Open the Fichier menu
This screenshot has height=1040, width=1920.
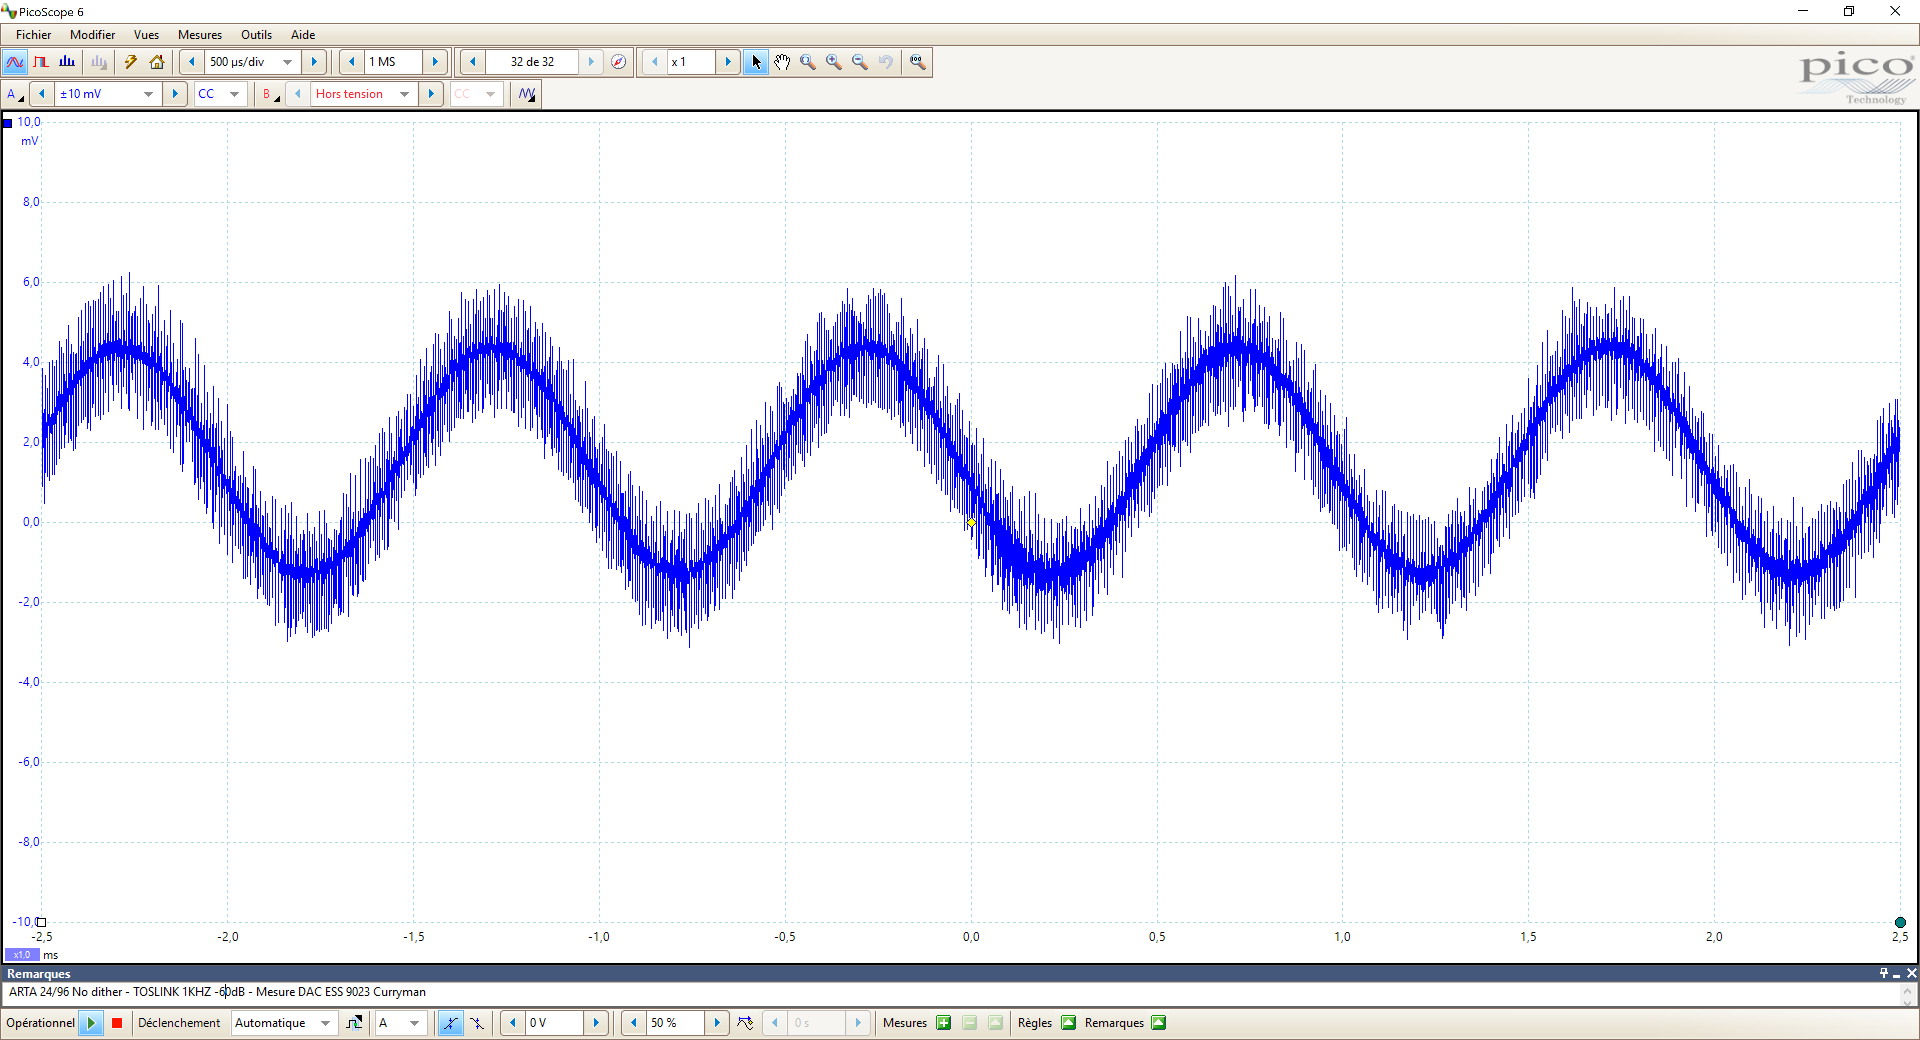click(x=33, y=35)
